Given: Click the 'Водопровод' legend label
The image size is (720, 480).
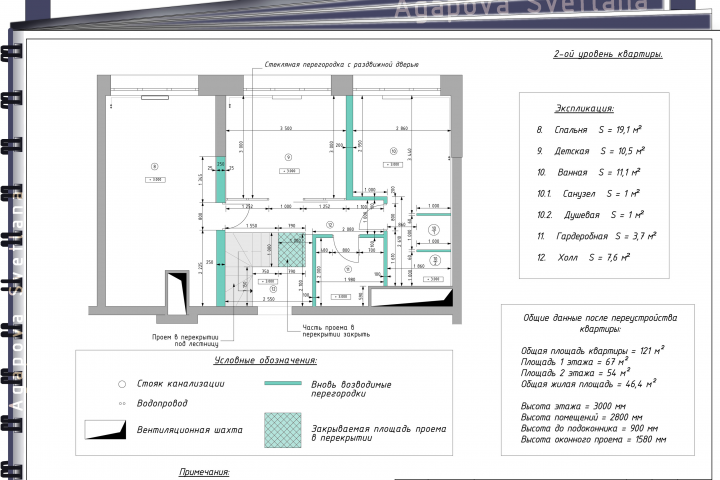Looking at the screenshot, I should tap(162, 403).
